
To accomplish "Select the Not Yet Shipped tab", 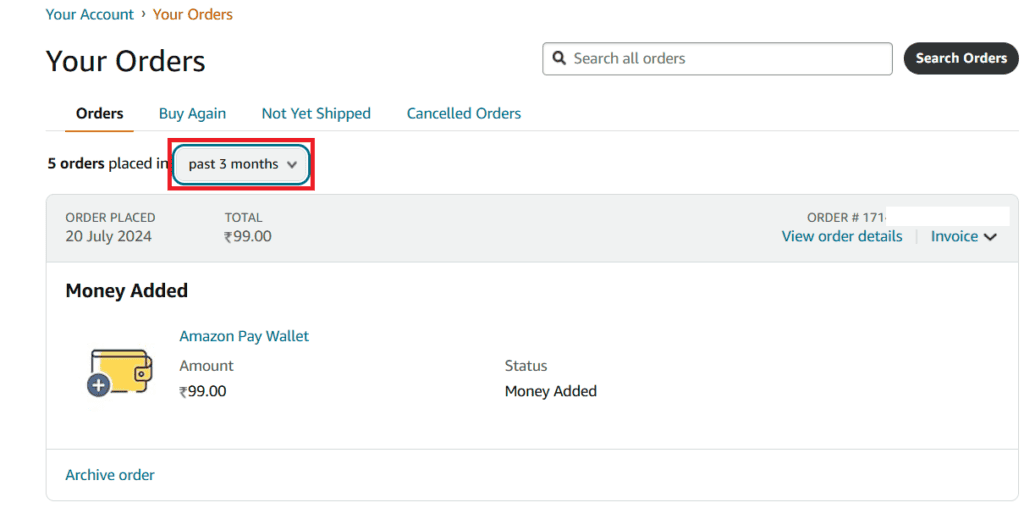I will pos(316,114).
